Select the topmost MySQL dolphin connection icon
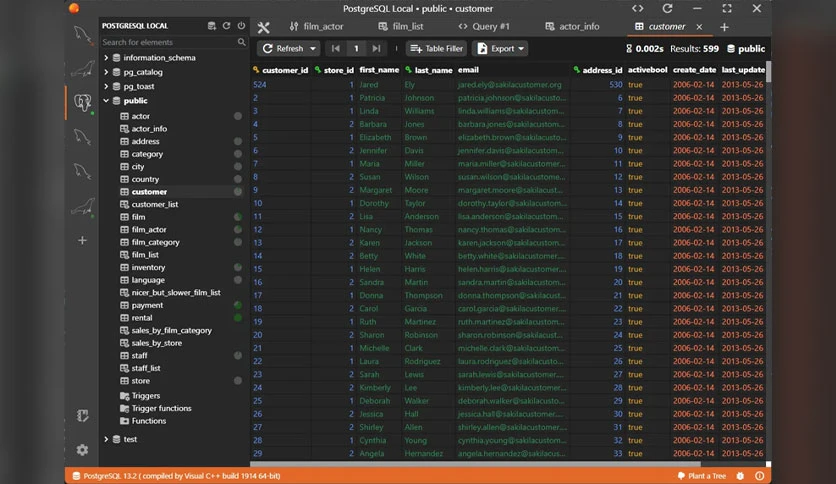The image size is (836, 484). [x=82, y=35]
